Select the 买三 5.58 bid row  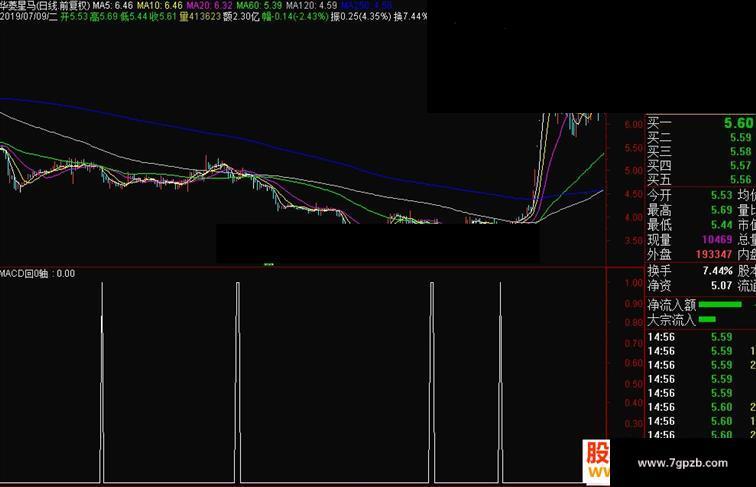701,151
